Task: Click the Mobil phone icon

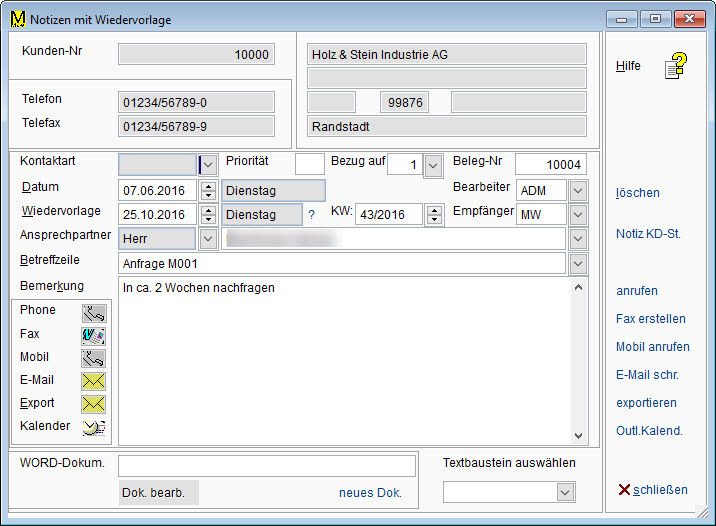Action: (93, 358)
